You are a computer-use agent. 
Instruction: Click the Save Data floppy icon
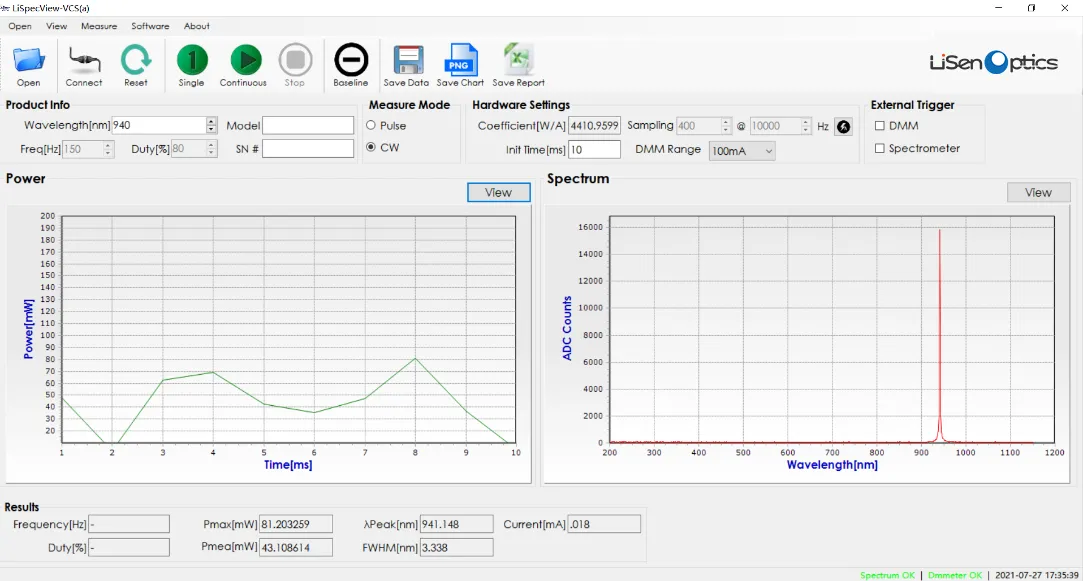coord(406,61)
